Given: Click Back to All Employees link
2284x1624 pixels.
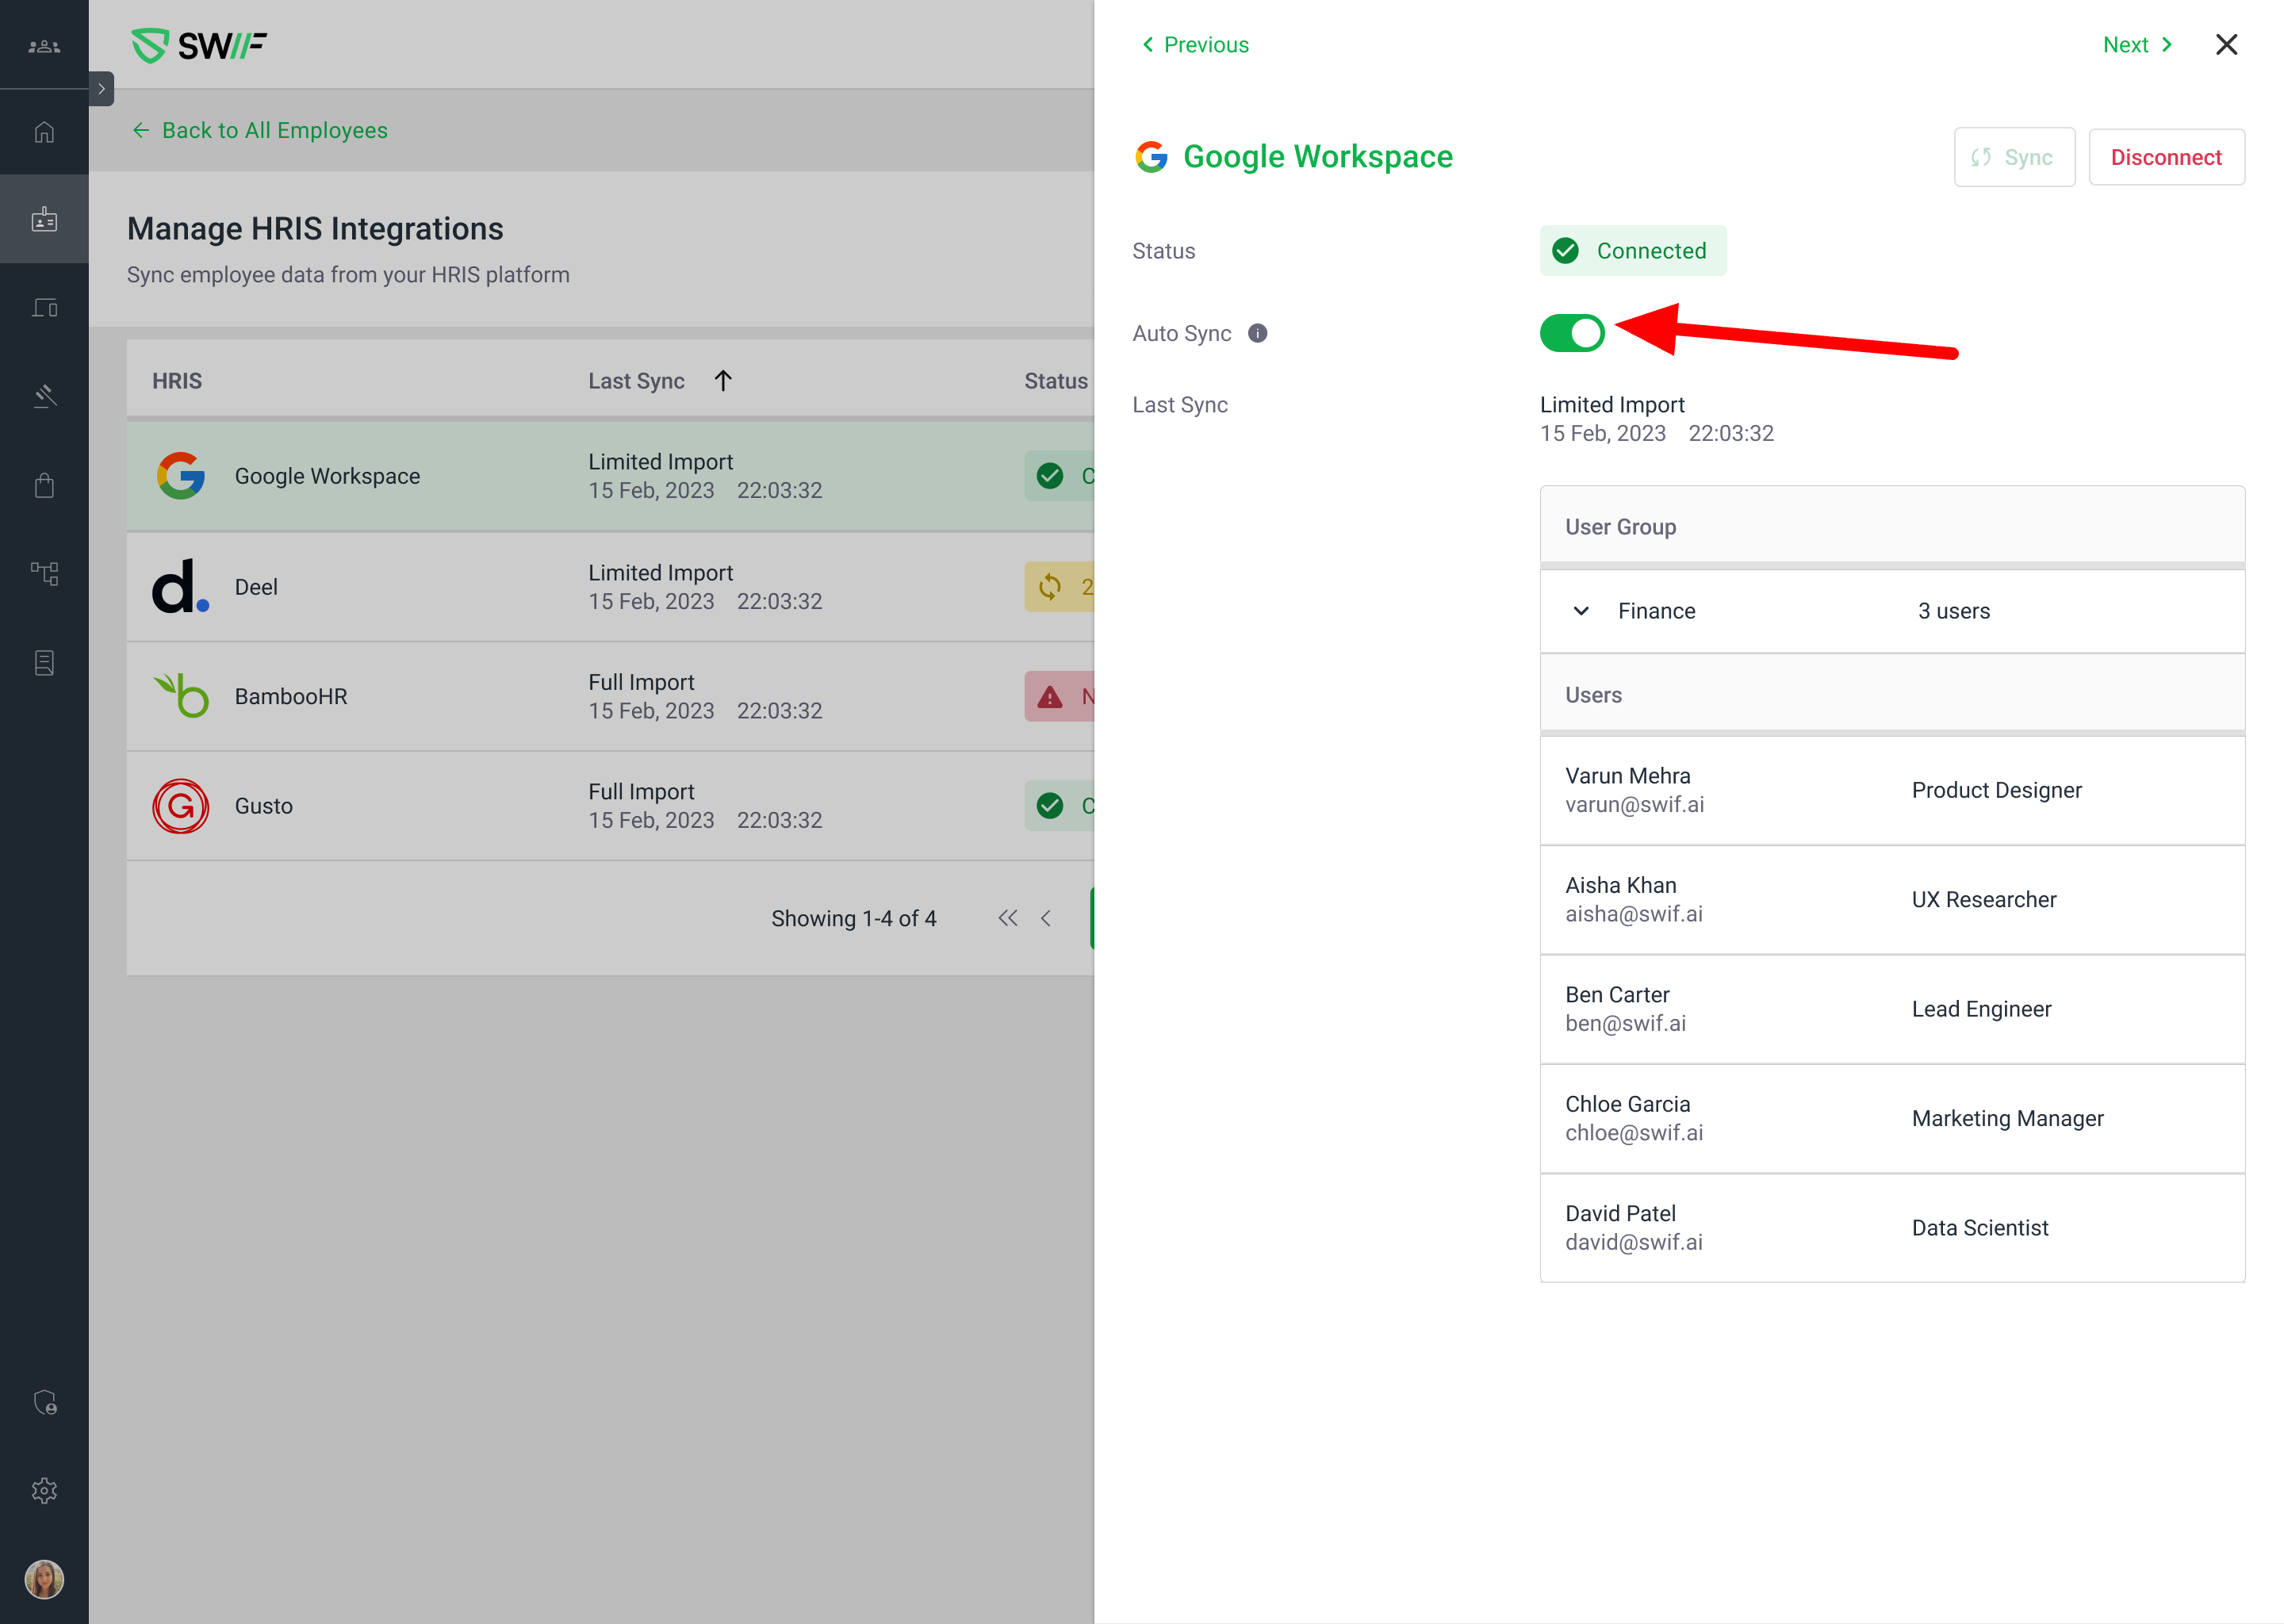Looking at the screenshot, I should (260, 131).
